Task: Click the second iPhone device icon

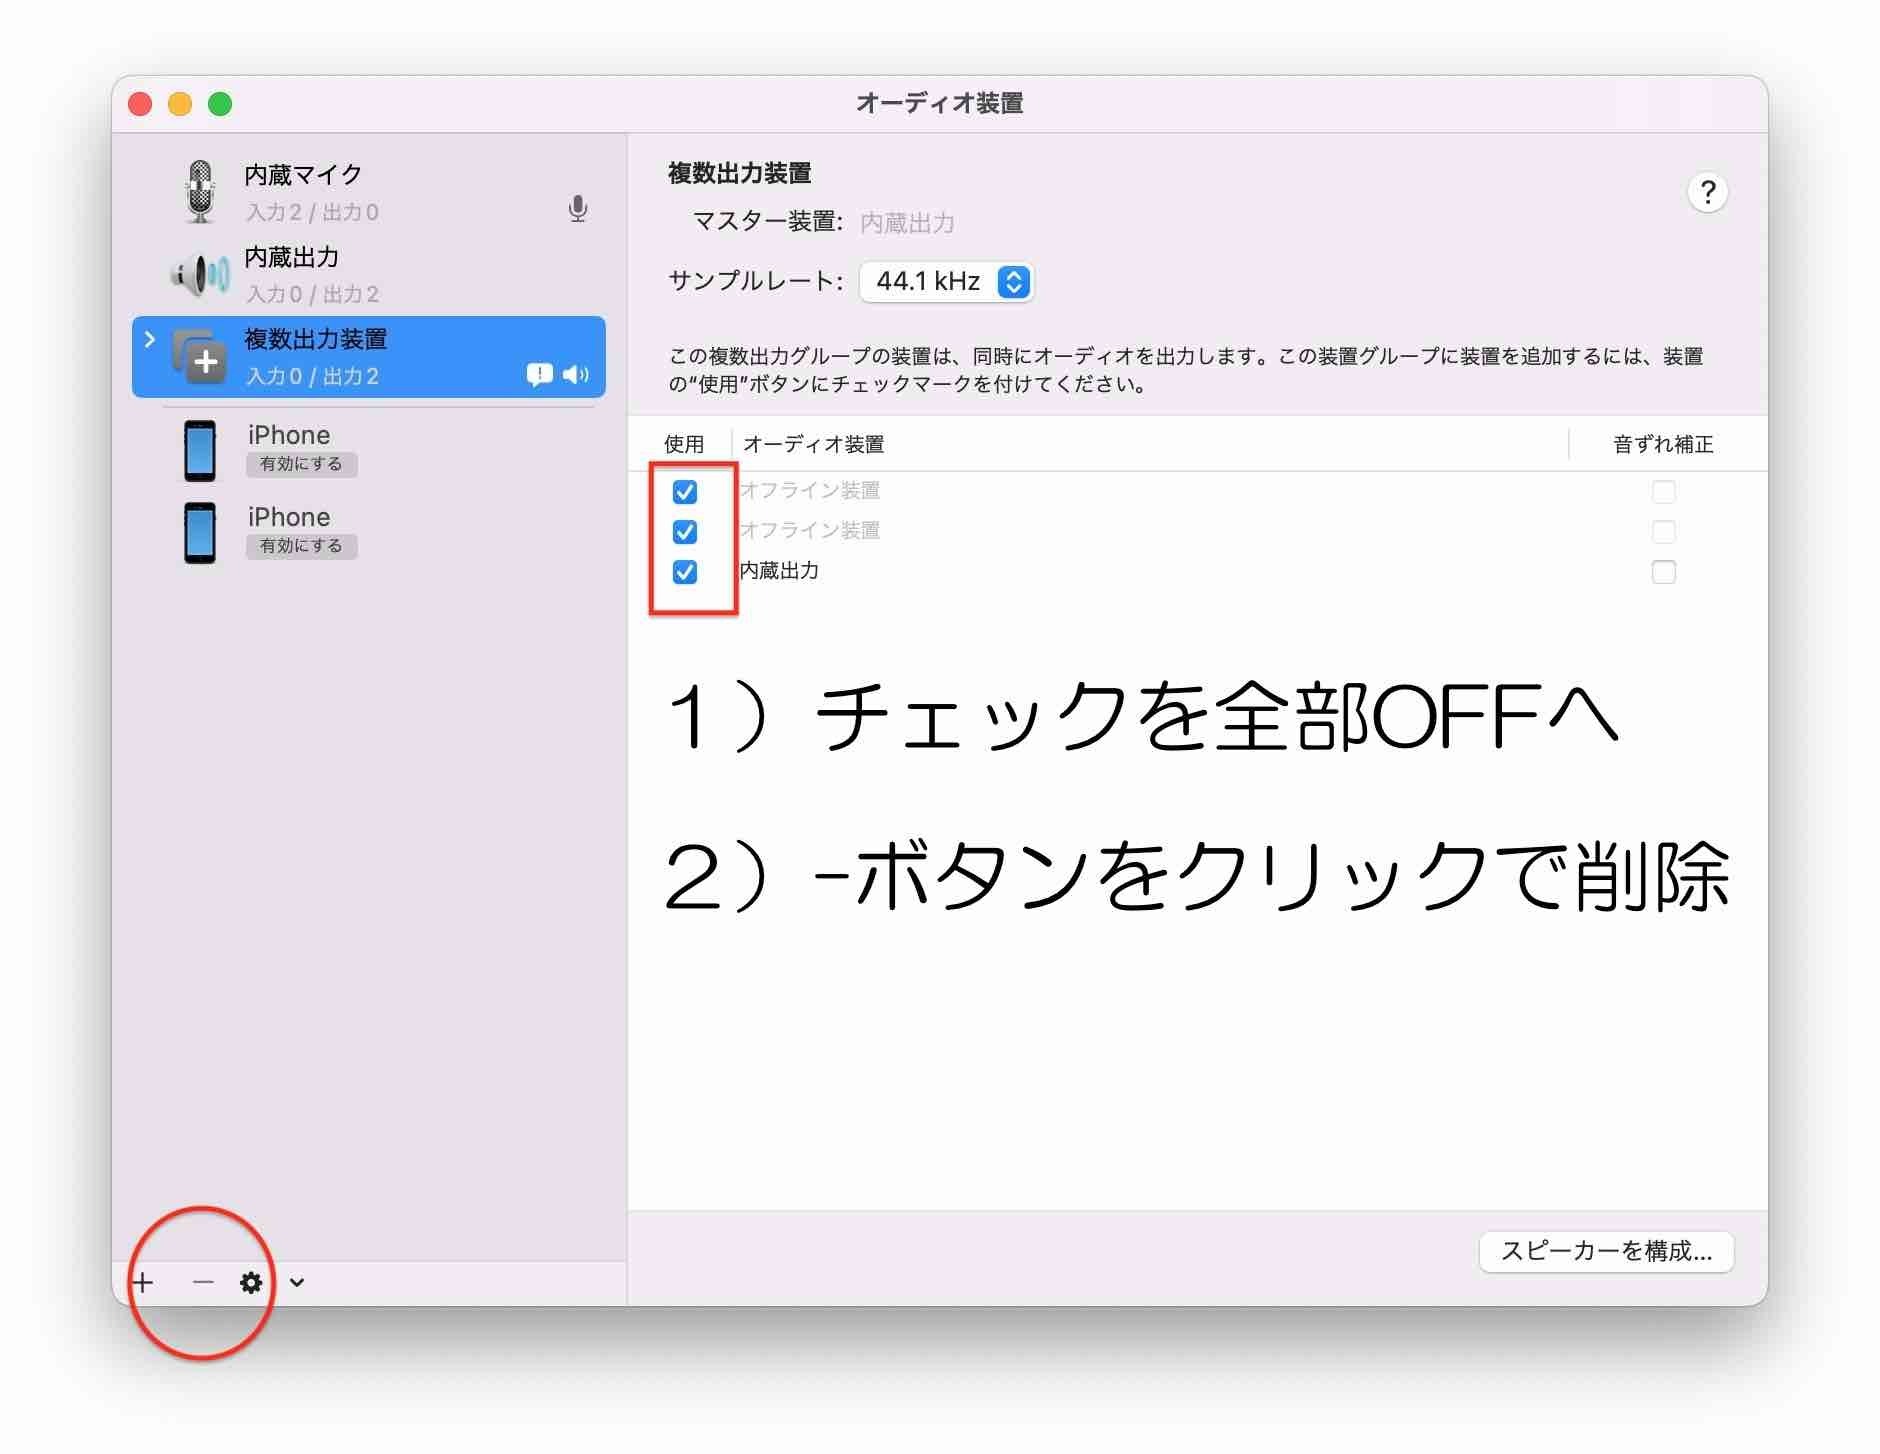Action: tap(200, 533)
